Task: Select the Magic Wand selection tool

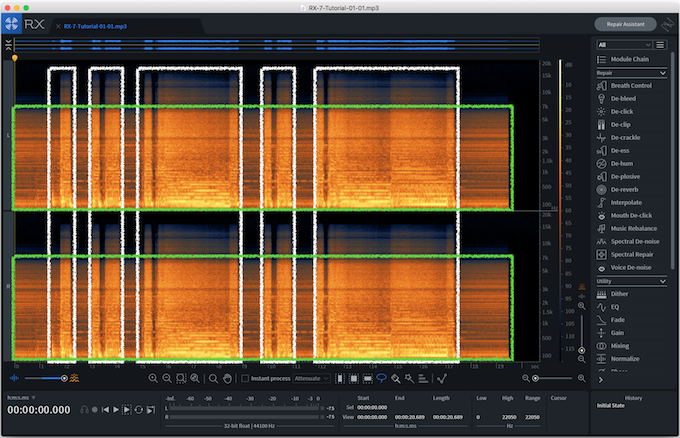Action: (x=409, y=379)
